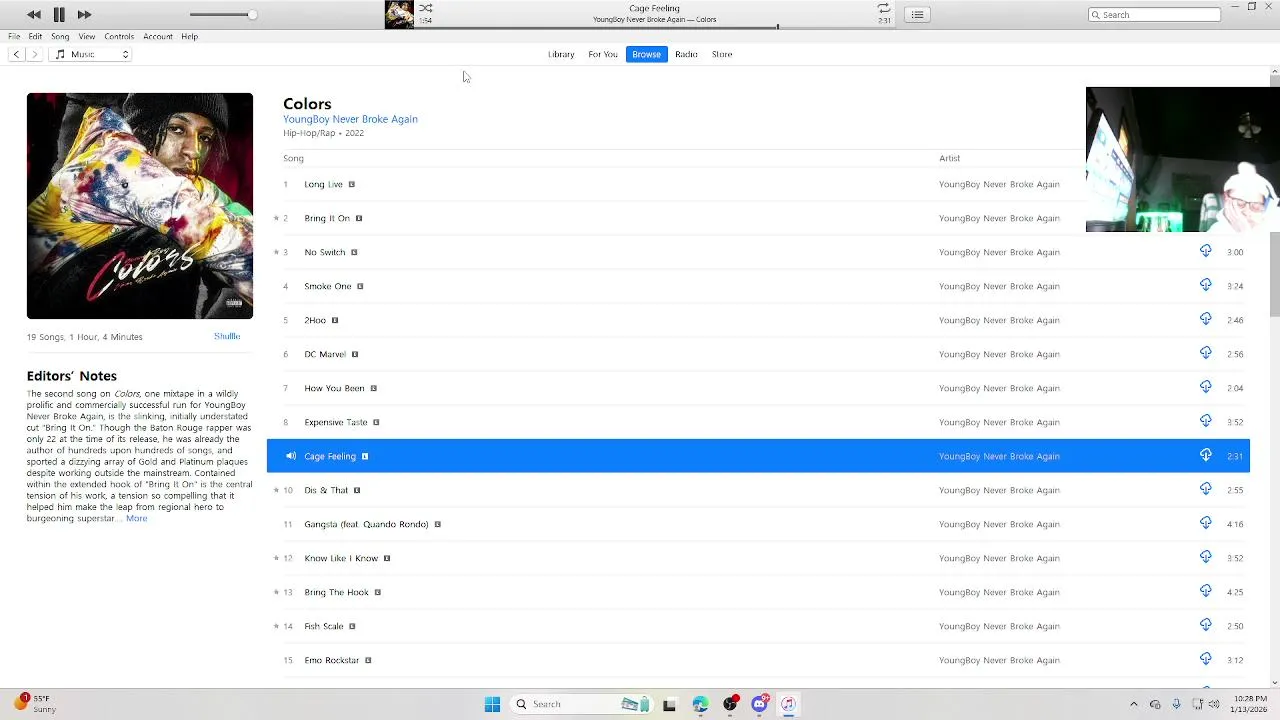Switch to the For You tab
Image resolution: width=1280 pixels, height=720 pixels.
pos(603,54)
